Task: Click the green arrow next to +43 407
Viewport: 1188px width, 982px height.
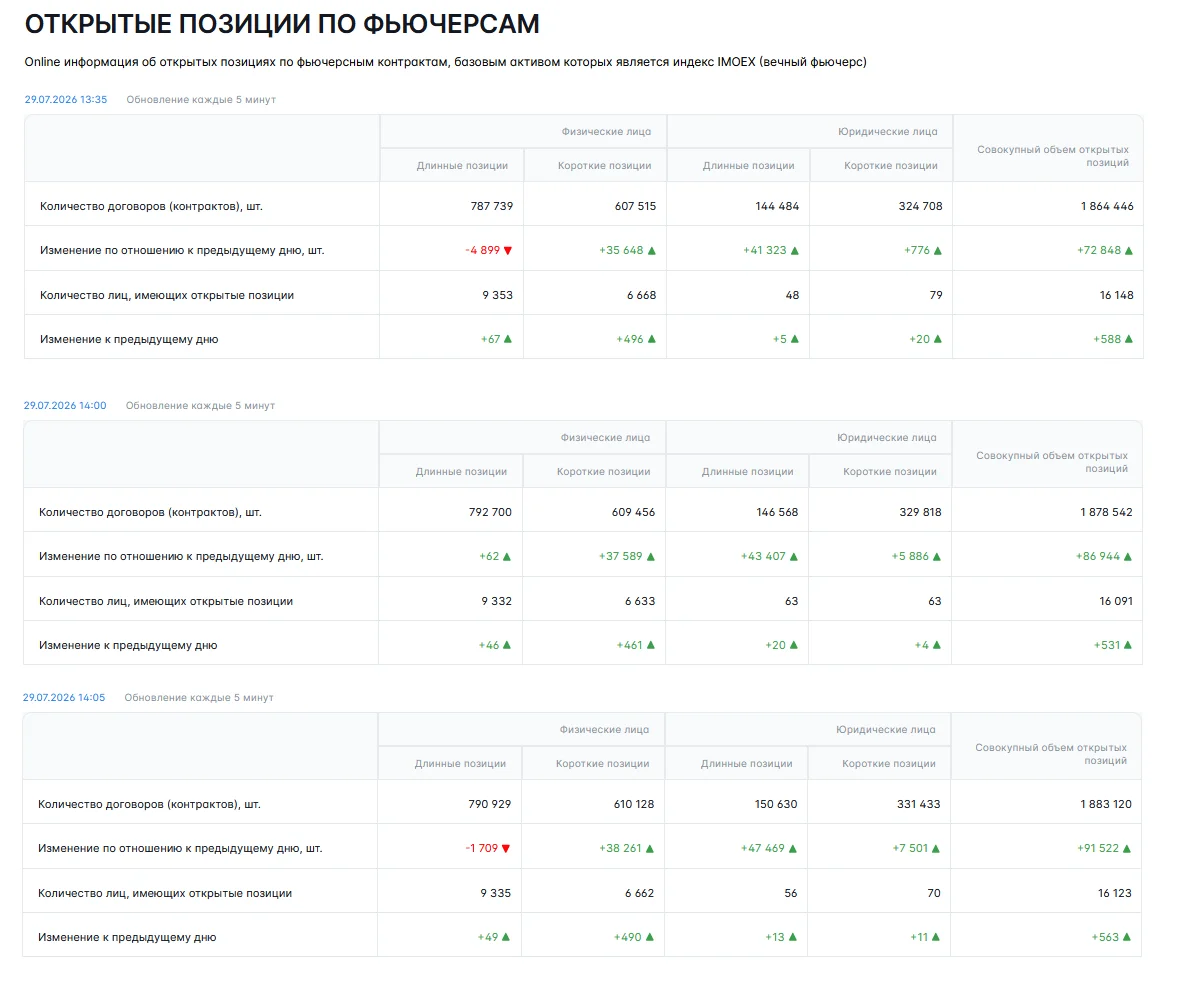Action: click(794, 557)
